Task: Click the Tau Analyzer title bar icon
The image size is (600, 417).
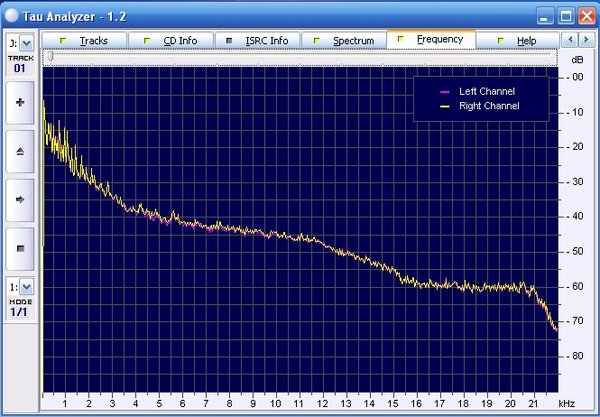Action: [11, 16]
